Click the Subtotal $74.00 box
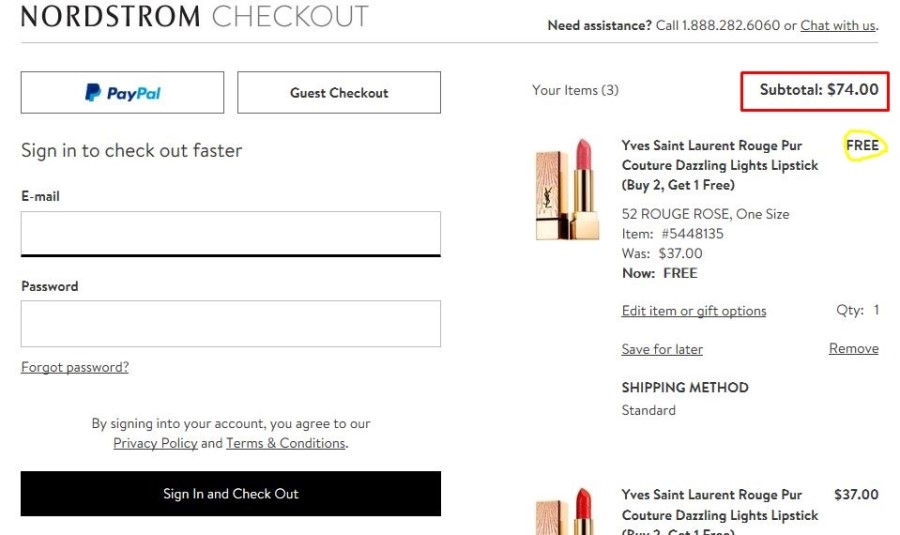 pyautogui.click(x=814, y=90)
